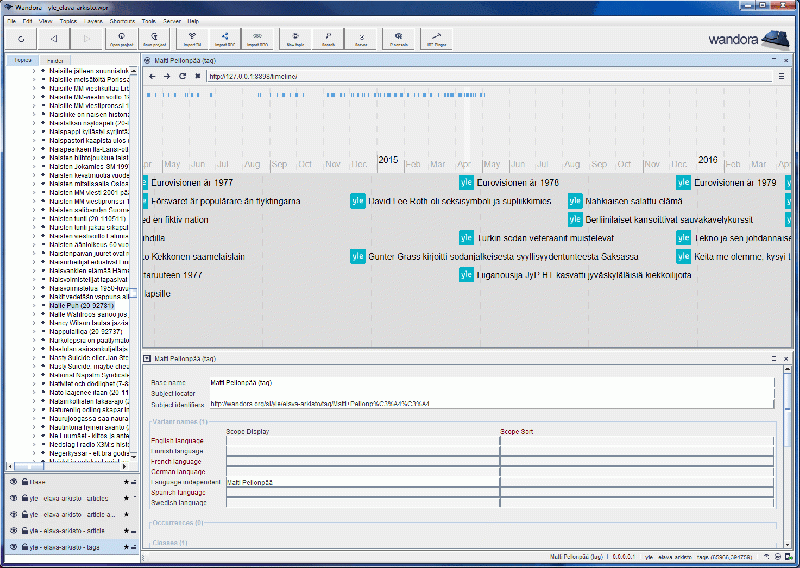Screen dimensions: 800x568
Task: Click the Open project toolbar button
Action: coord(121,39)
